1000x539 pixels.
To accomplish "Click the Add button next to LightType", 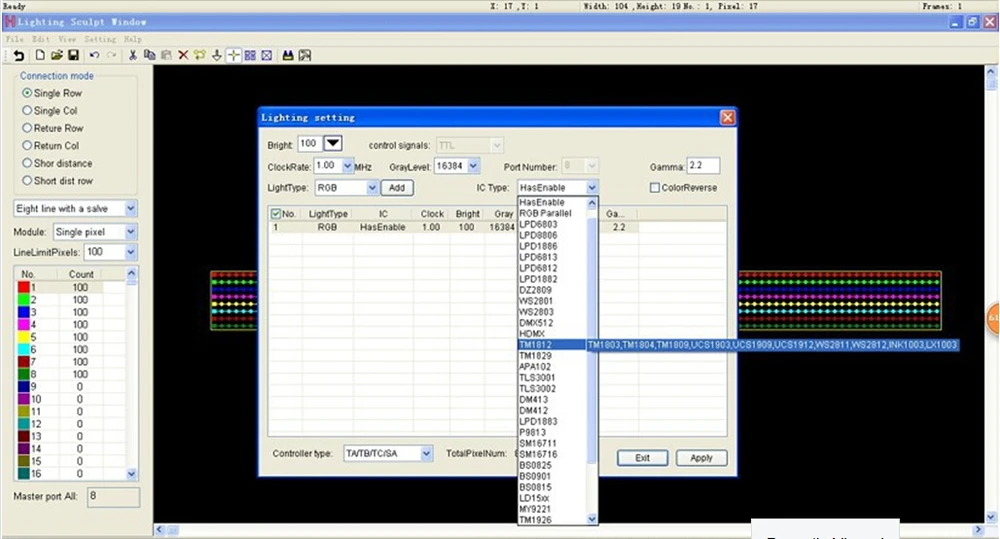I will click(397, 188).
